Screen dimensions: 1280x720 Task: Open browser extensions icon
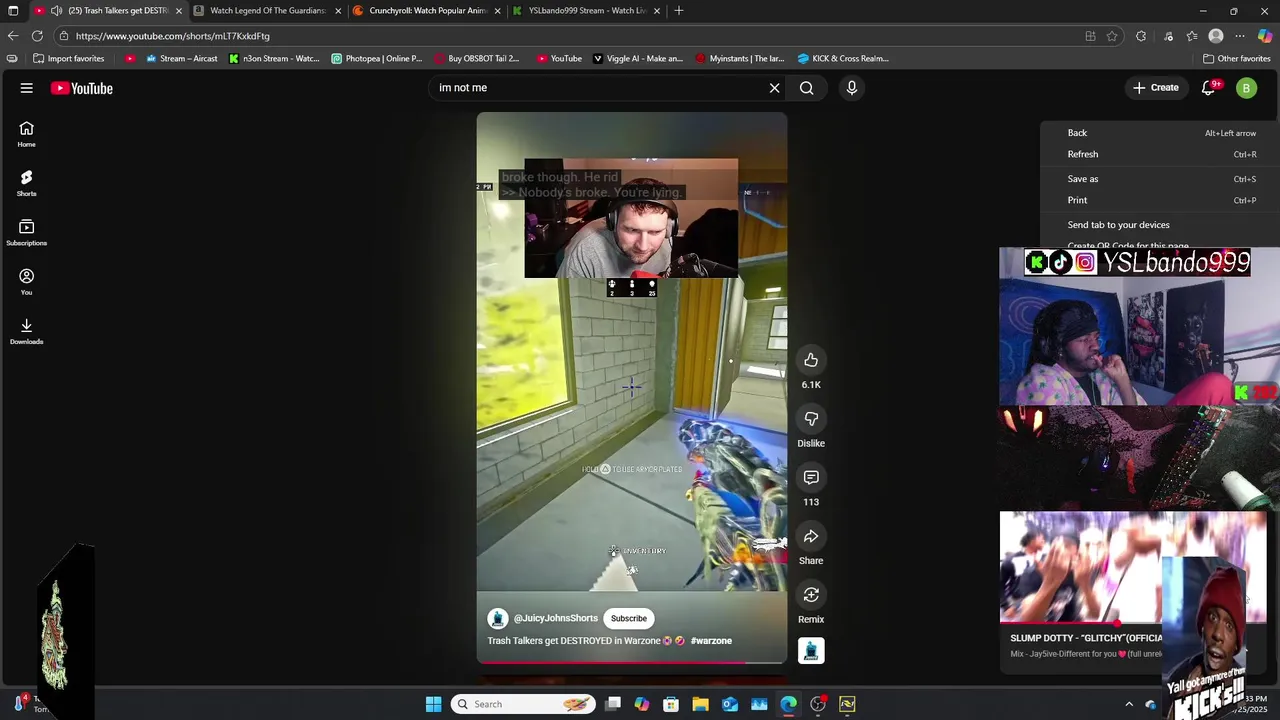[1141, 36]
